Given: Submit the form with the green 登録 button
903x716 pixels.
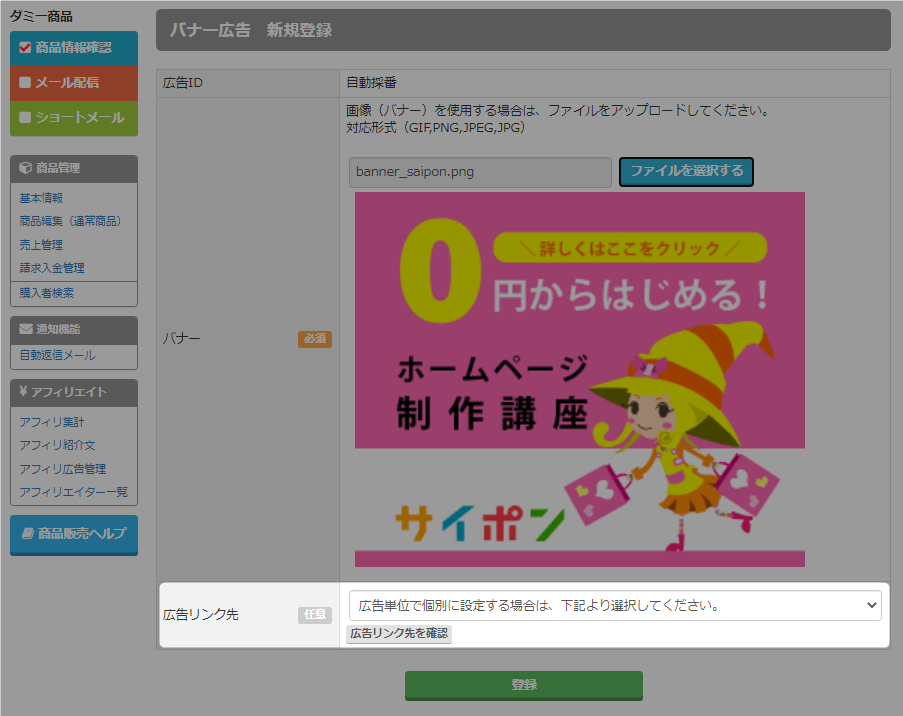Looking at the screenshot, I should pos(523,685).
